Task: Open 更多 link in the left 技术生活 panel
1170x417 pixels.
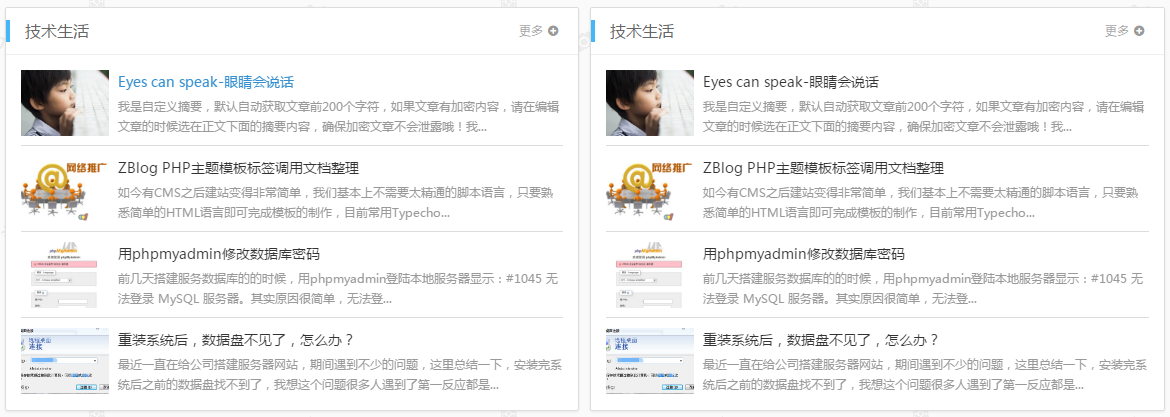Action: tap(531, 31)
